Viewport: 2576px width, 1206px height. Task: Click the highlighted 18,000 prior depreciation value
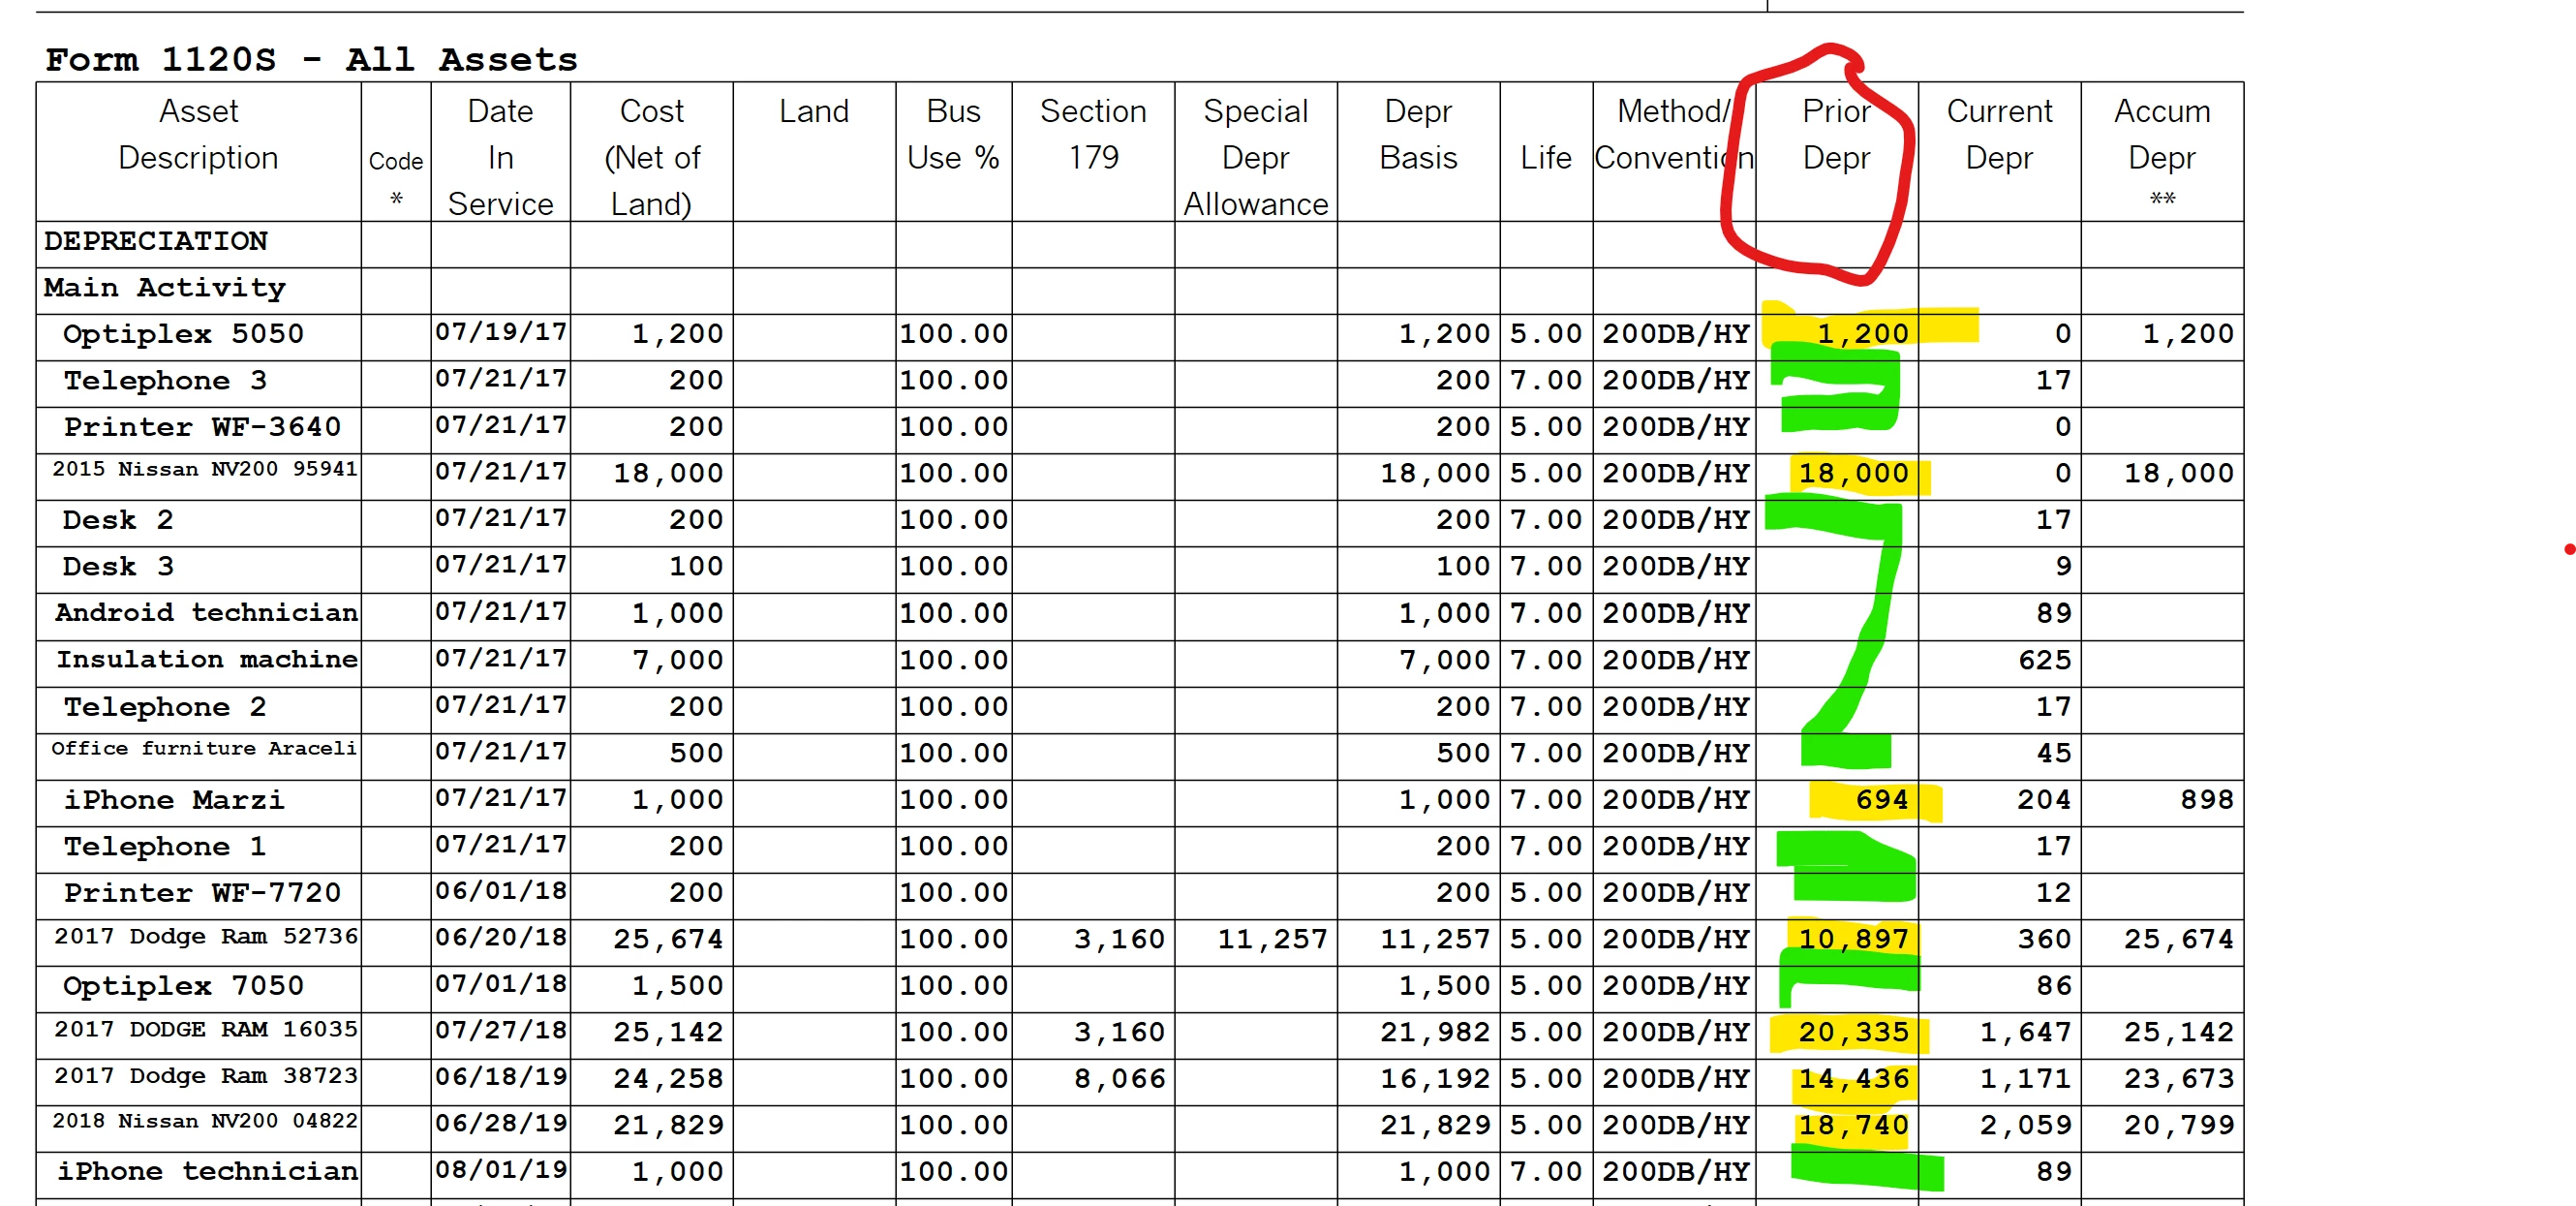tap(1853, 473)
